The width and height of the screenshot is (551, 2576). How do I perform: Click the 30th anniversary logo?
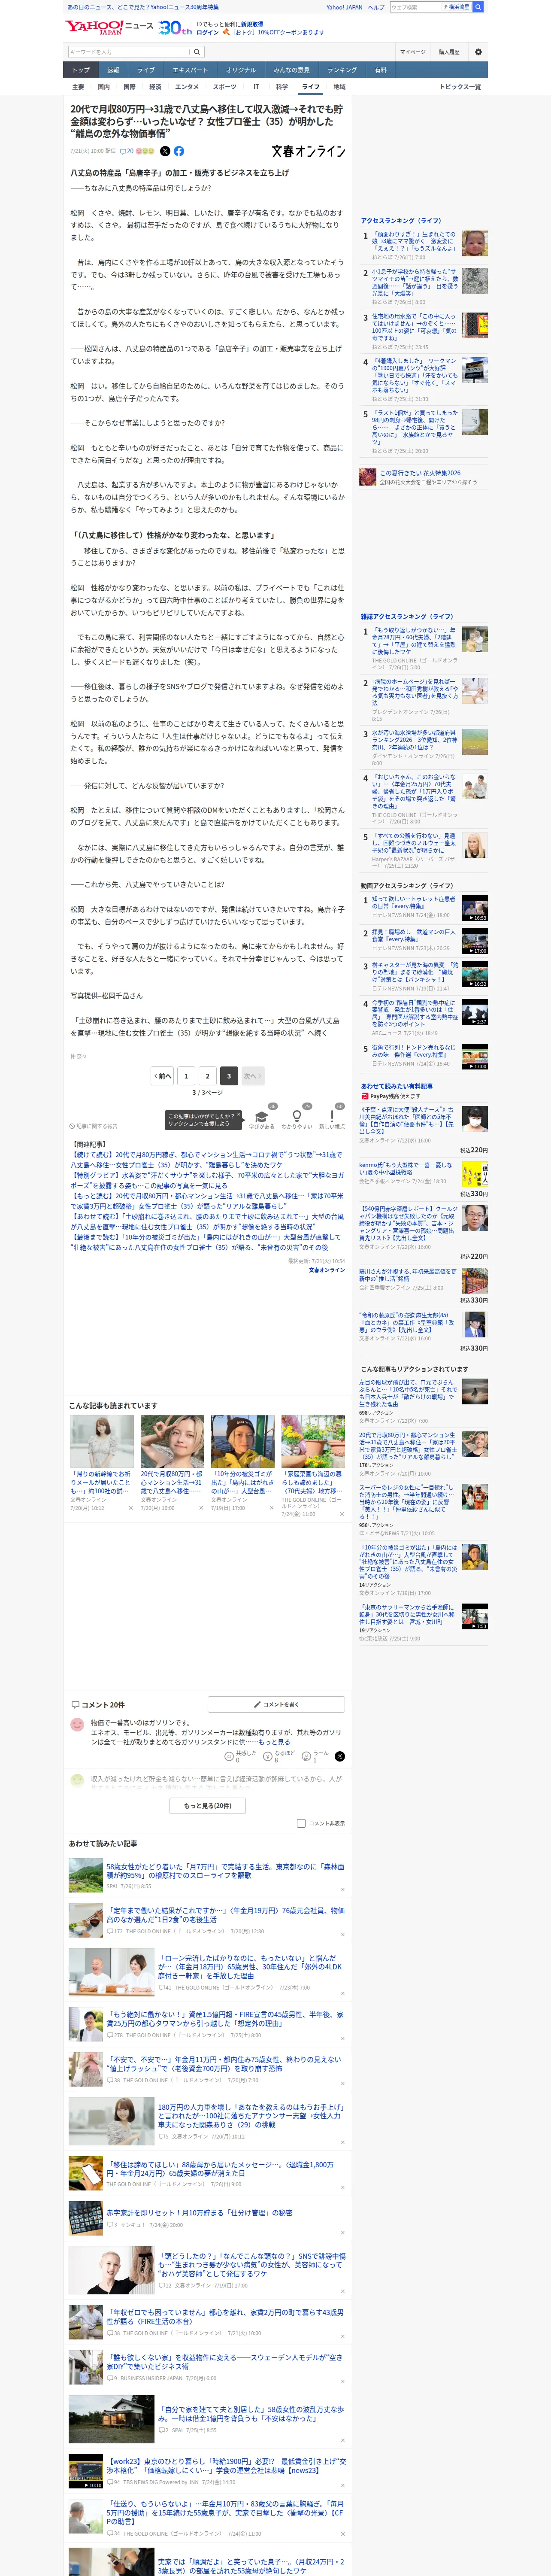(175, 28)
